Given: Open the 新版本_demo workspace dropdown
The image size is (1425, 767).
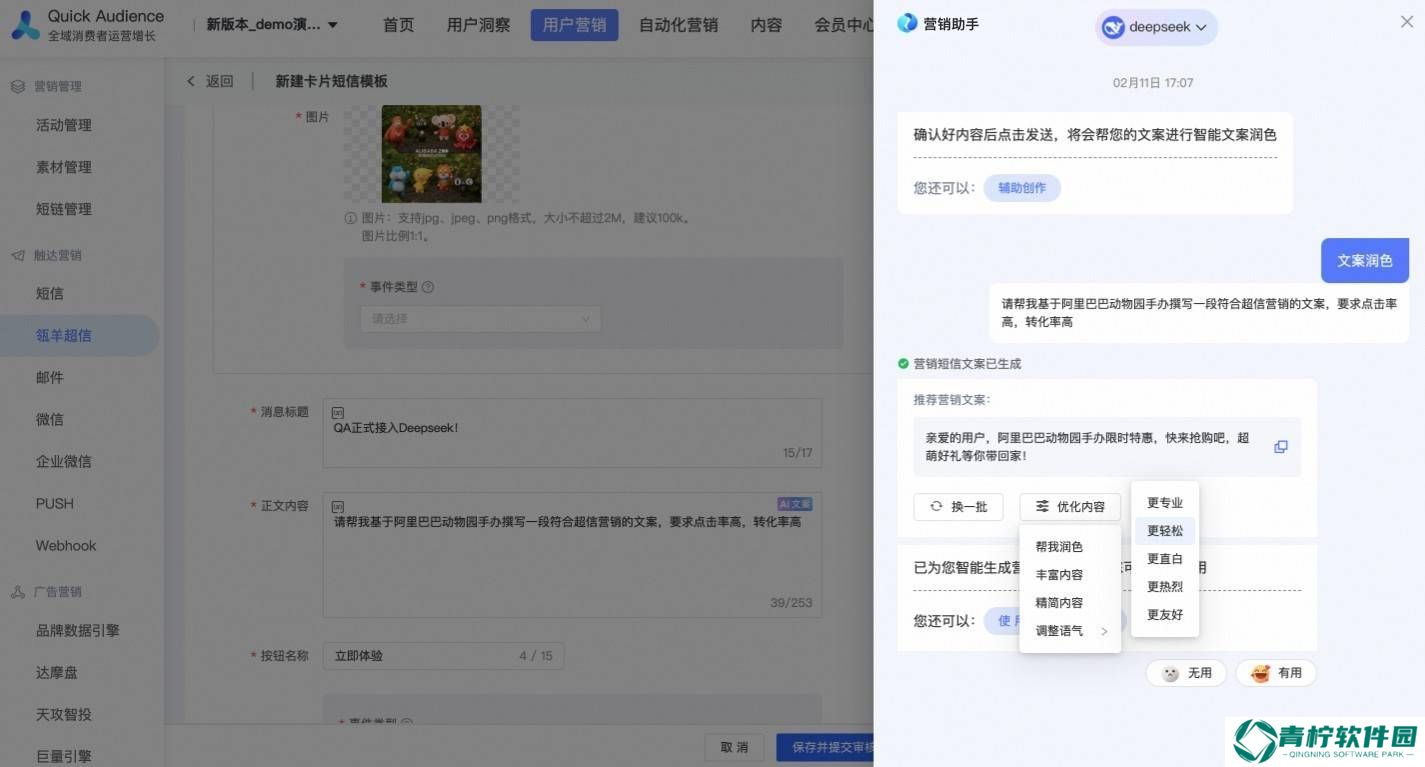Looking at the screenshot, I should pos(272,25).
